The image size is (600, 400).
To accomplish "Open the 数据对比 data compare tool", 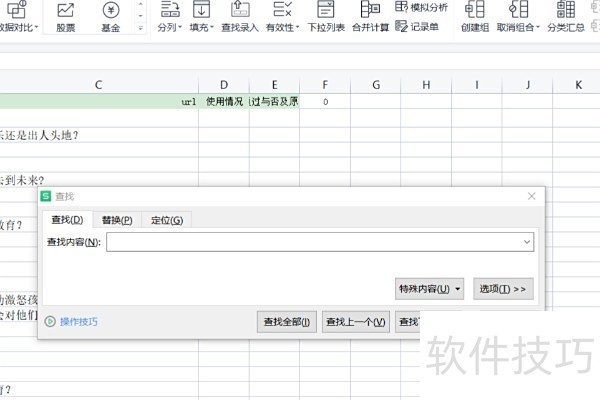I will pyautogui.click(x=18, y=16).
